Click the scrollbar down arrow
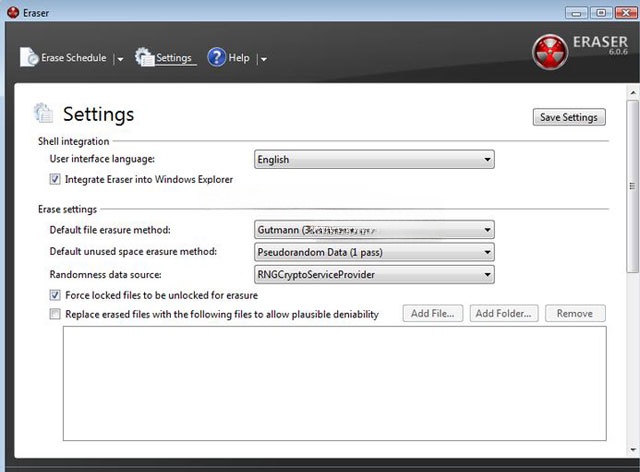640x472 pixels. pyautogui.click(x=633, y=450)
